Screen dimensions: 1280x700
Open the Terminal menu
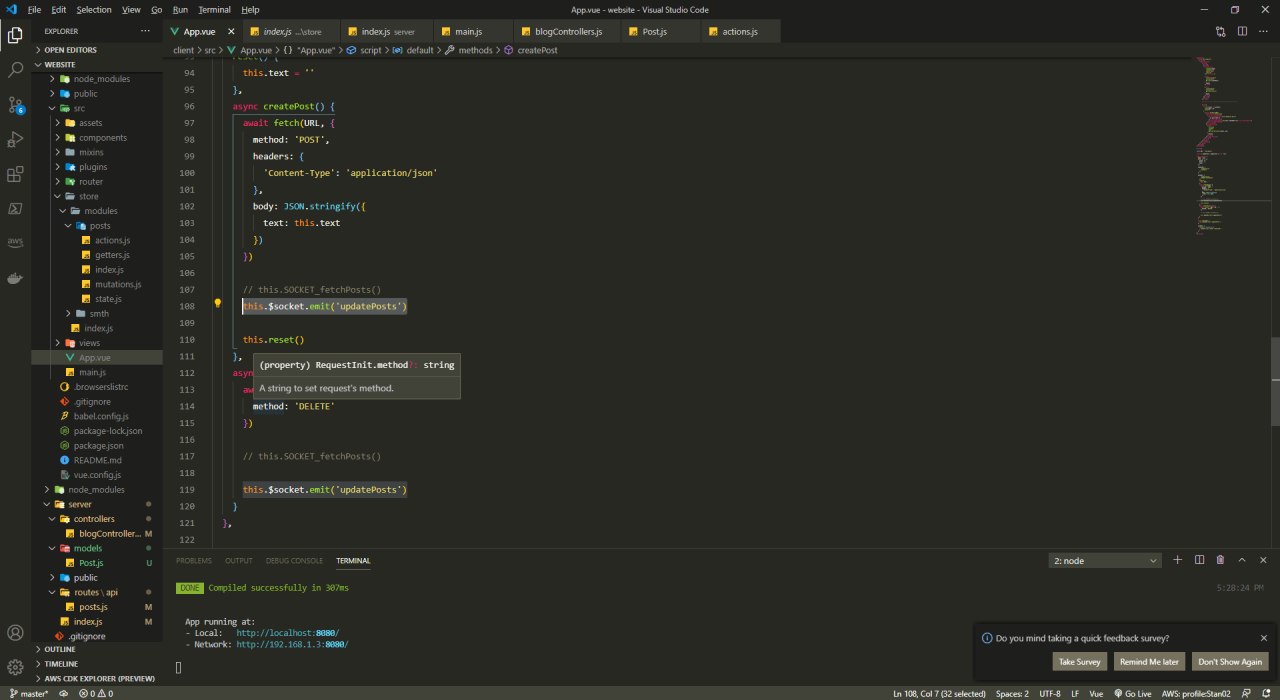point(214,9)
